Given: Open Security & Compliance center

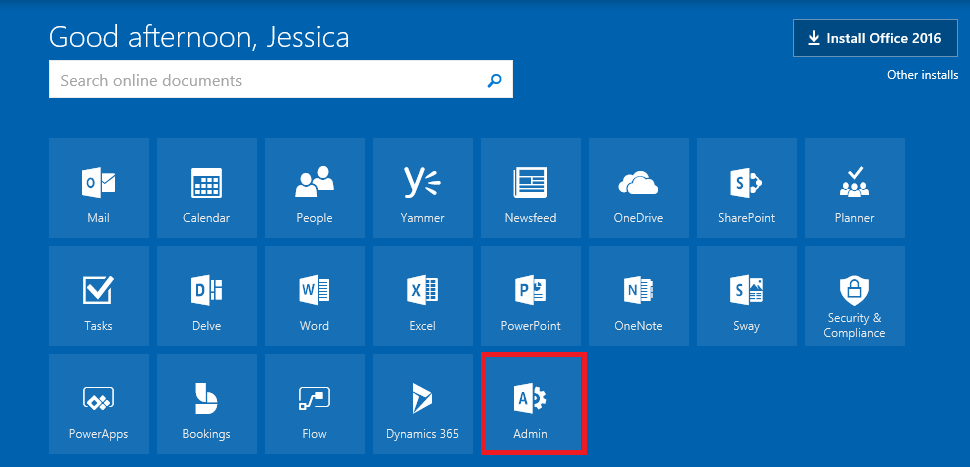Looking at the screenshot, I should click(854, 296).
